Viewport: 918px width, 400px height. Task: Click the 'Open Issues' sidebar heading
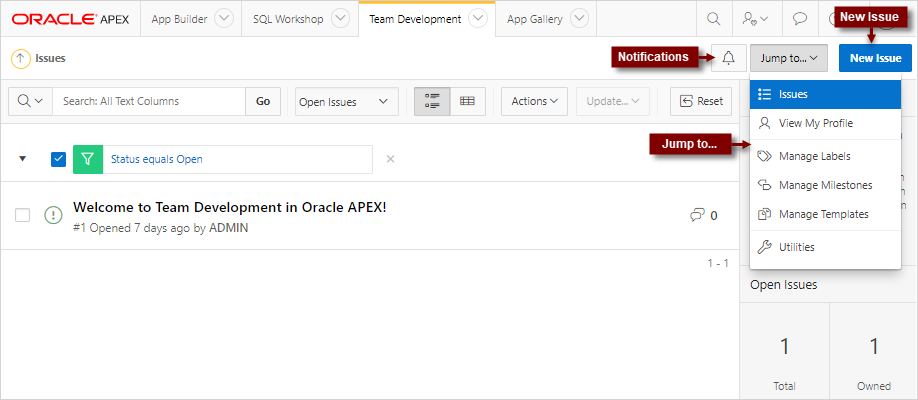point(784,285)
